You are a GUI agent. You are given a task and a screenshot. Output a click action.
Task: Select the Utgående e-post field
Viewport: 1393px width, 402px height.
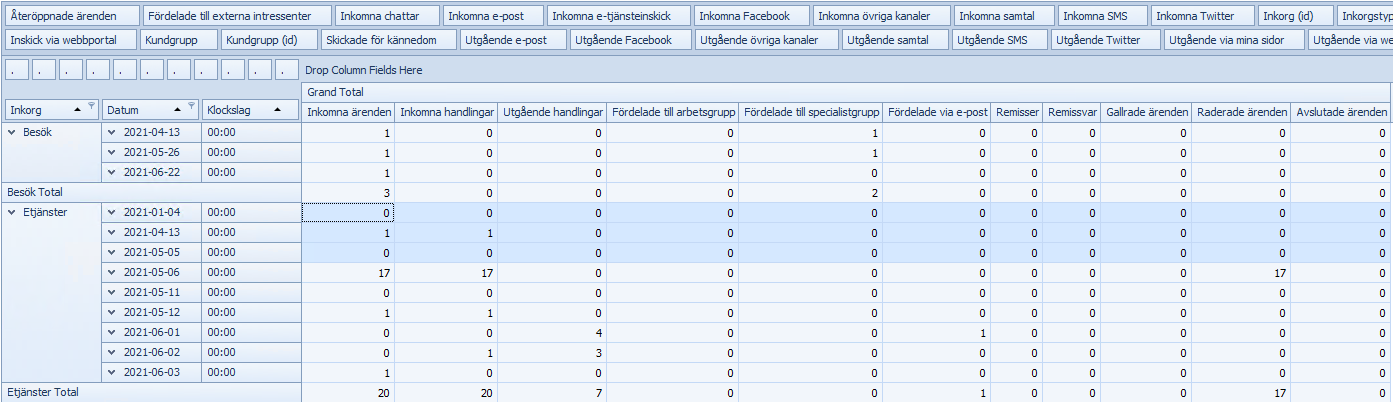point(513,40)
